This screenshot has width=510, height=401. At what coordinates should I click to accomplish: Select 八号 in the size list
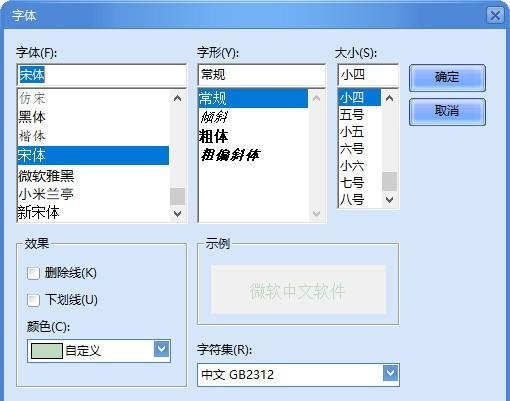pyautogui.click(x=360, y=199)
